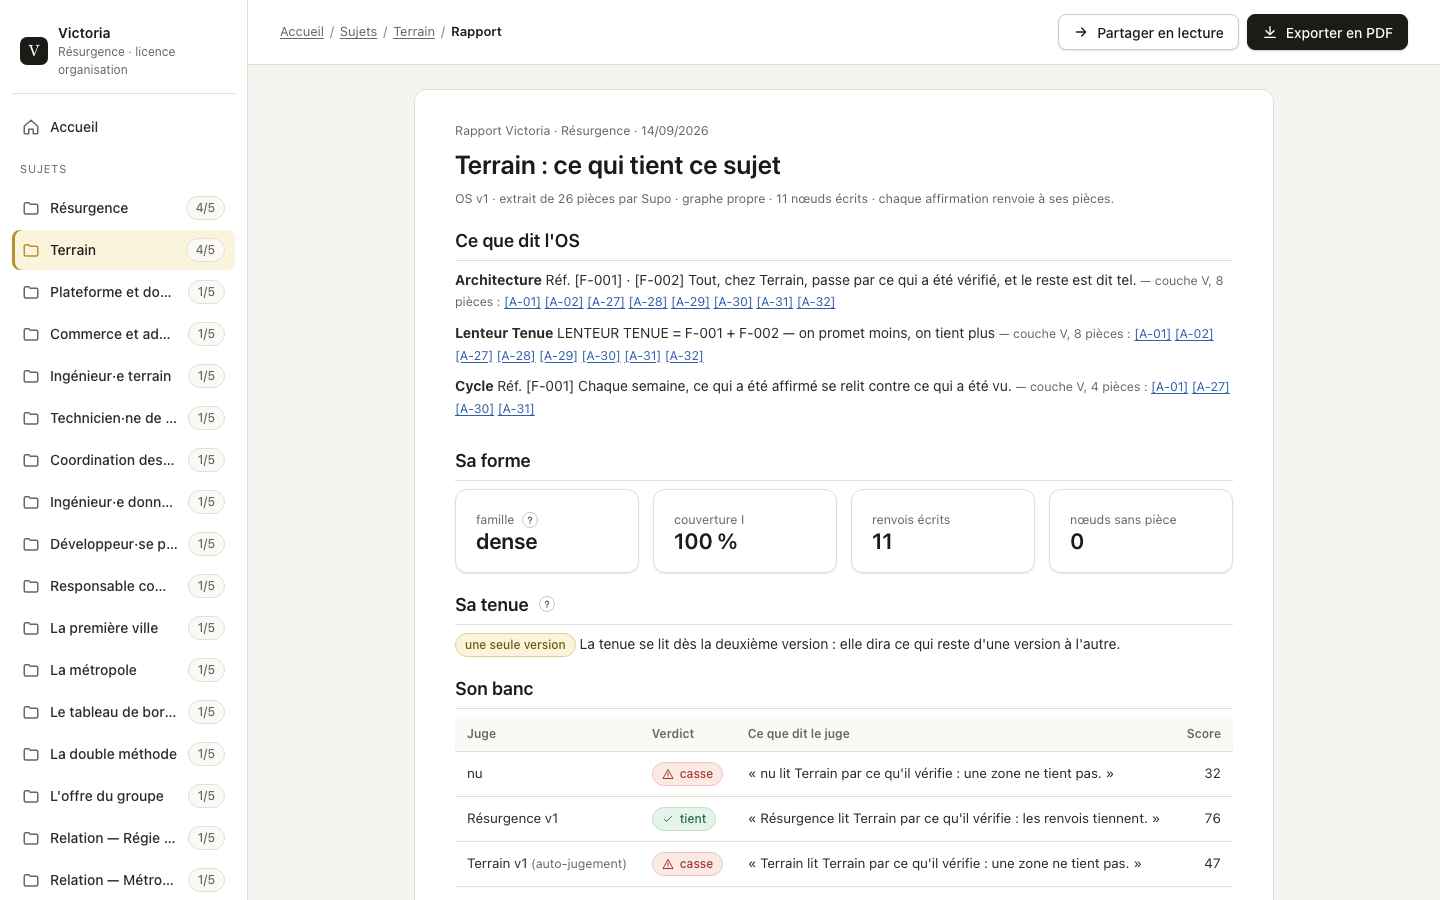Open the Développeur·se p... subject
Image resolution: width=1440 pixels, height=900 pixels.
(x=123, y=544)
